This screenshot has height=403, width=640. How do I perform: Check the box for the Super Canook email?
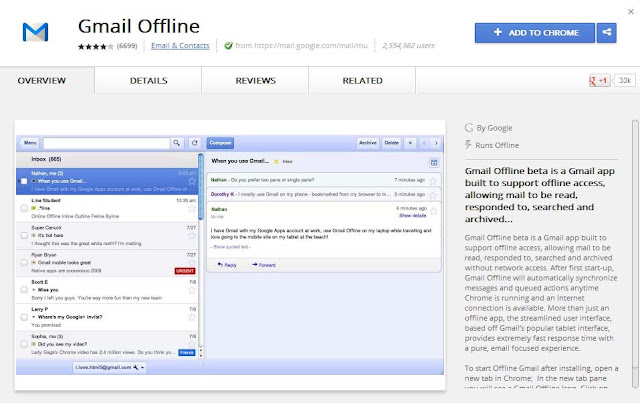coord(24,236)
